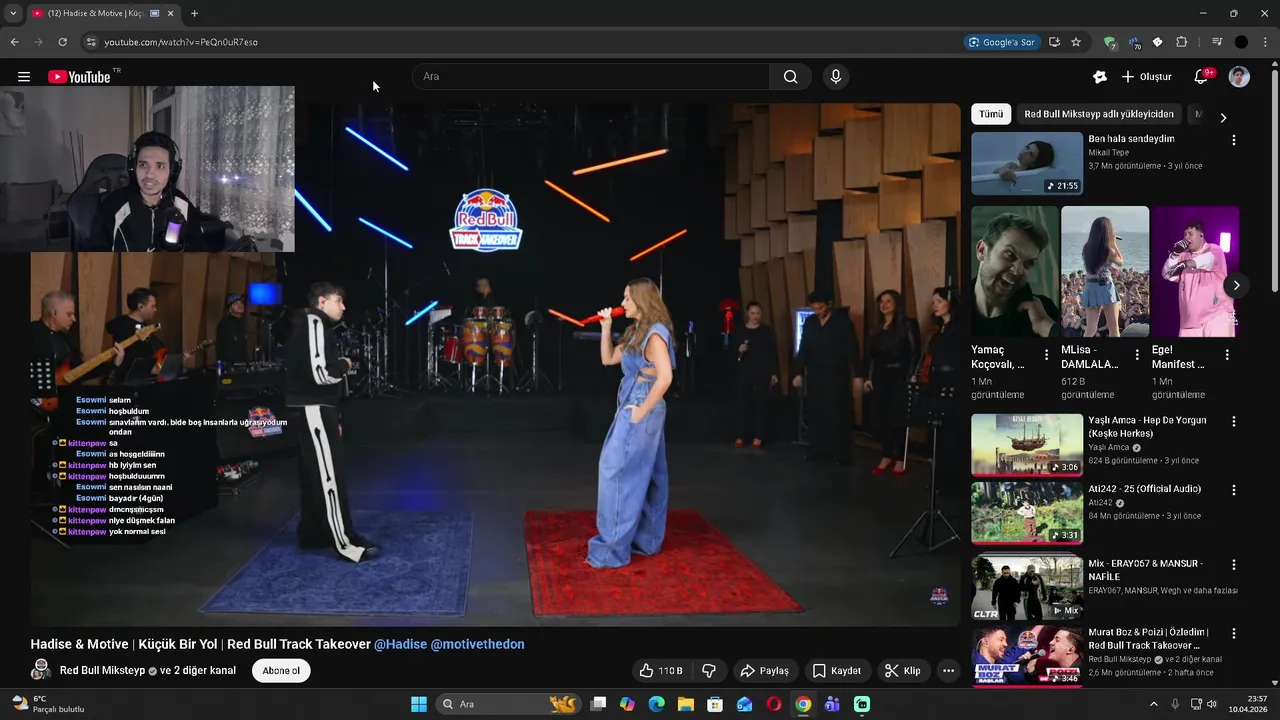Viewport: 1280px width, 720px height.
Task: Open the Murat Boz & Poizi video thumbnail
Action: click(x=1027, y=656)
